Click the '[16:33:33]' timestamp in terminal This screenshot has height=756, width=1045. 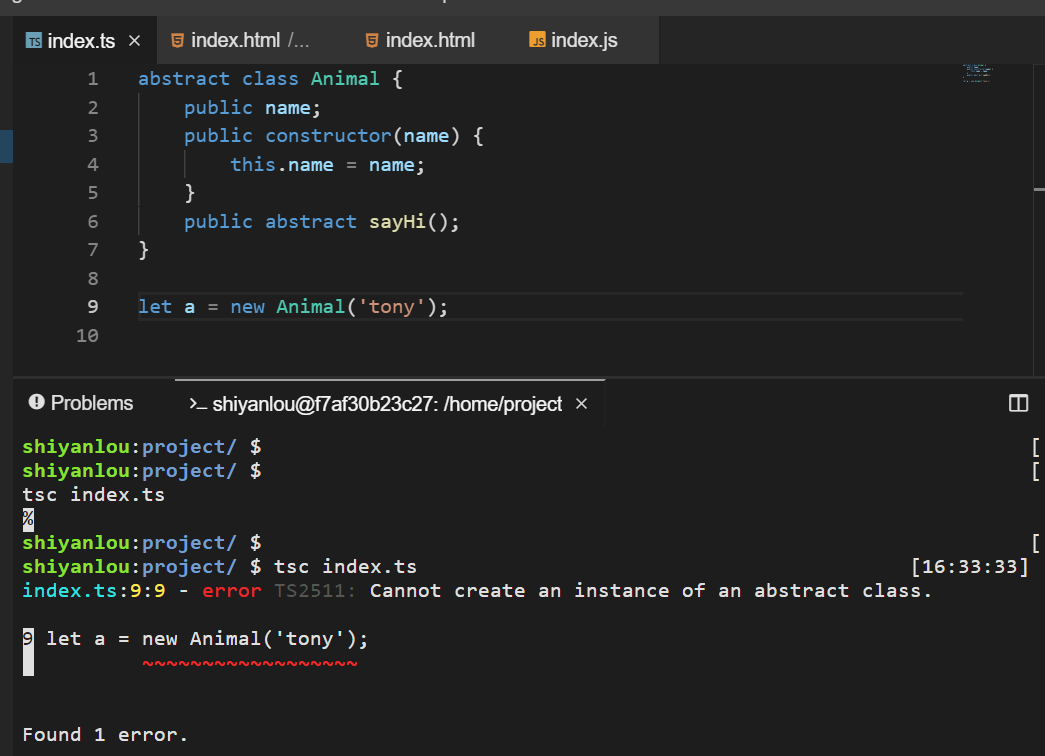click(x=970, y=567)
